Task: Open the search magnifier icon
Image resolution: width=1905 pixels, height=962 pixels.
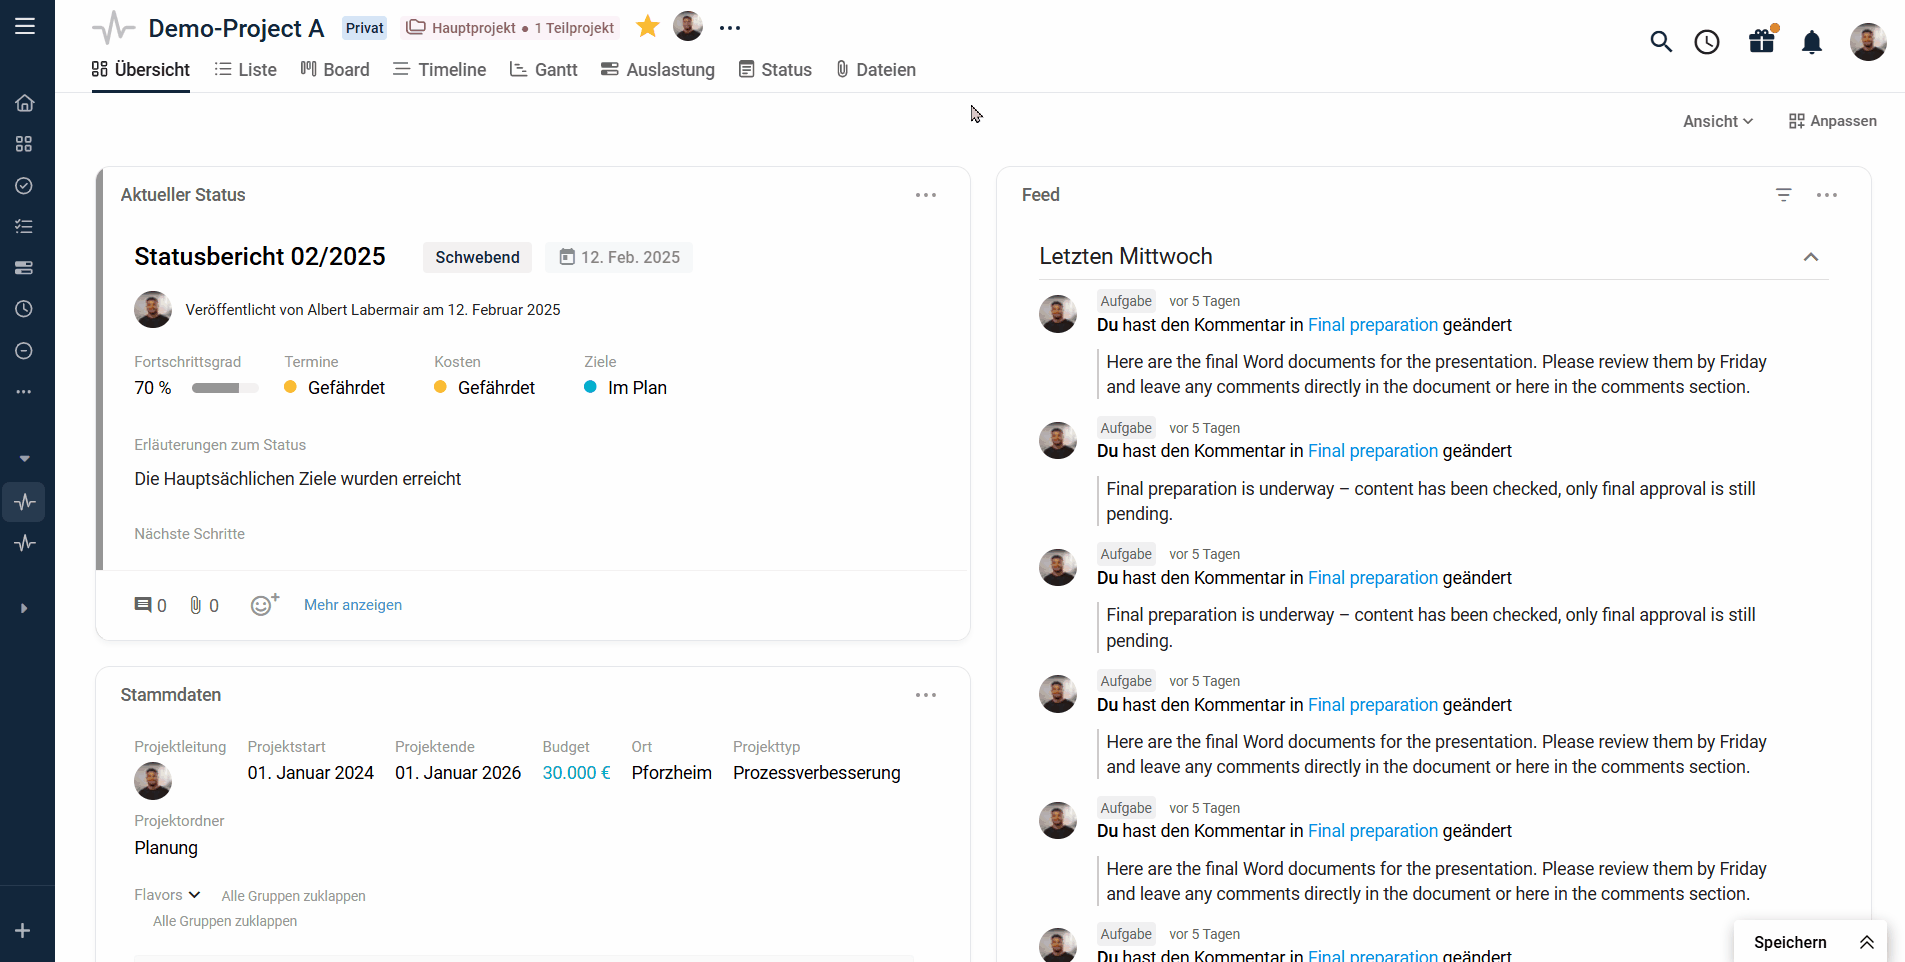Action: click(1661, 42)
